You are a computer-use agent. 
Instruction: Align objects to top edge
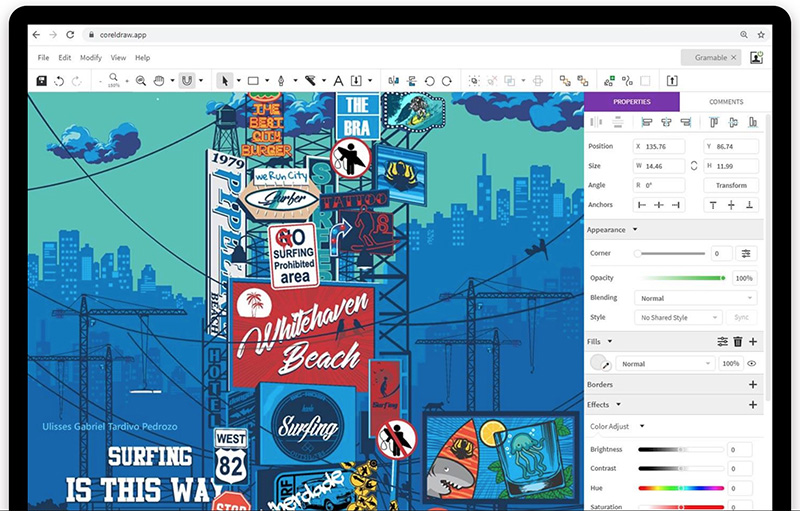coord(714,122)
